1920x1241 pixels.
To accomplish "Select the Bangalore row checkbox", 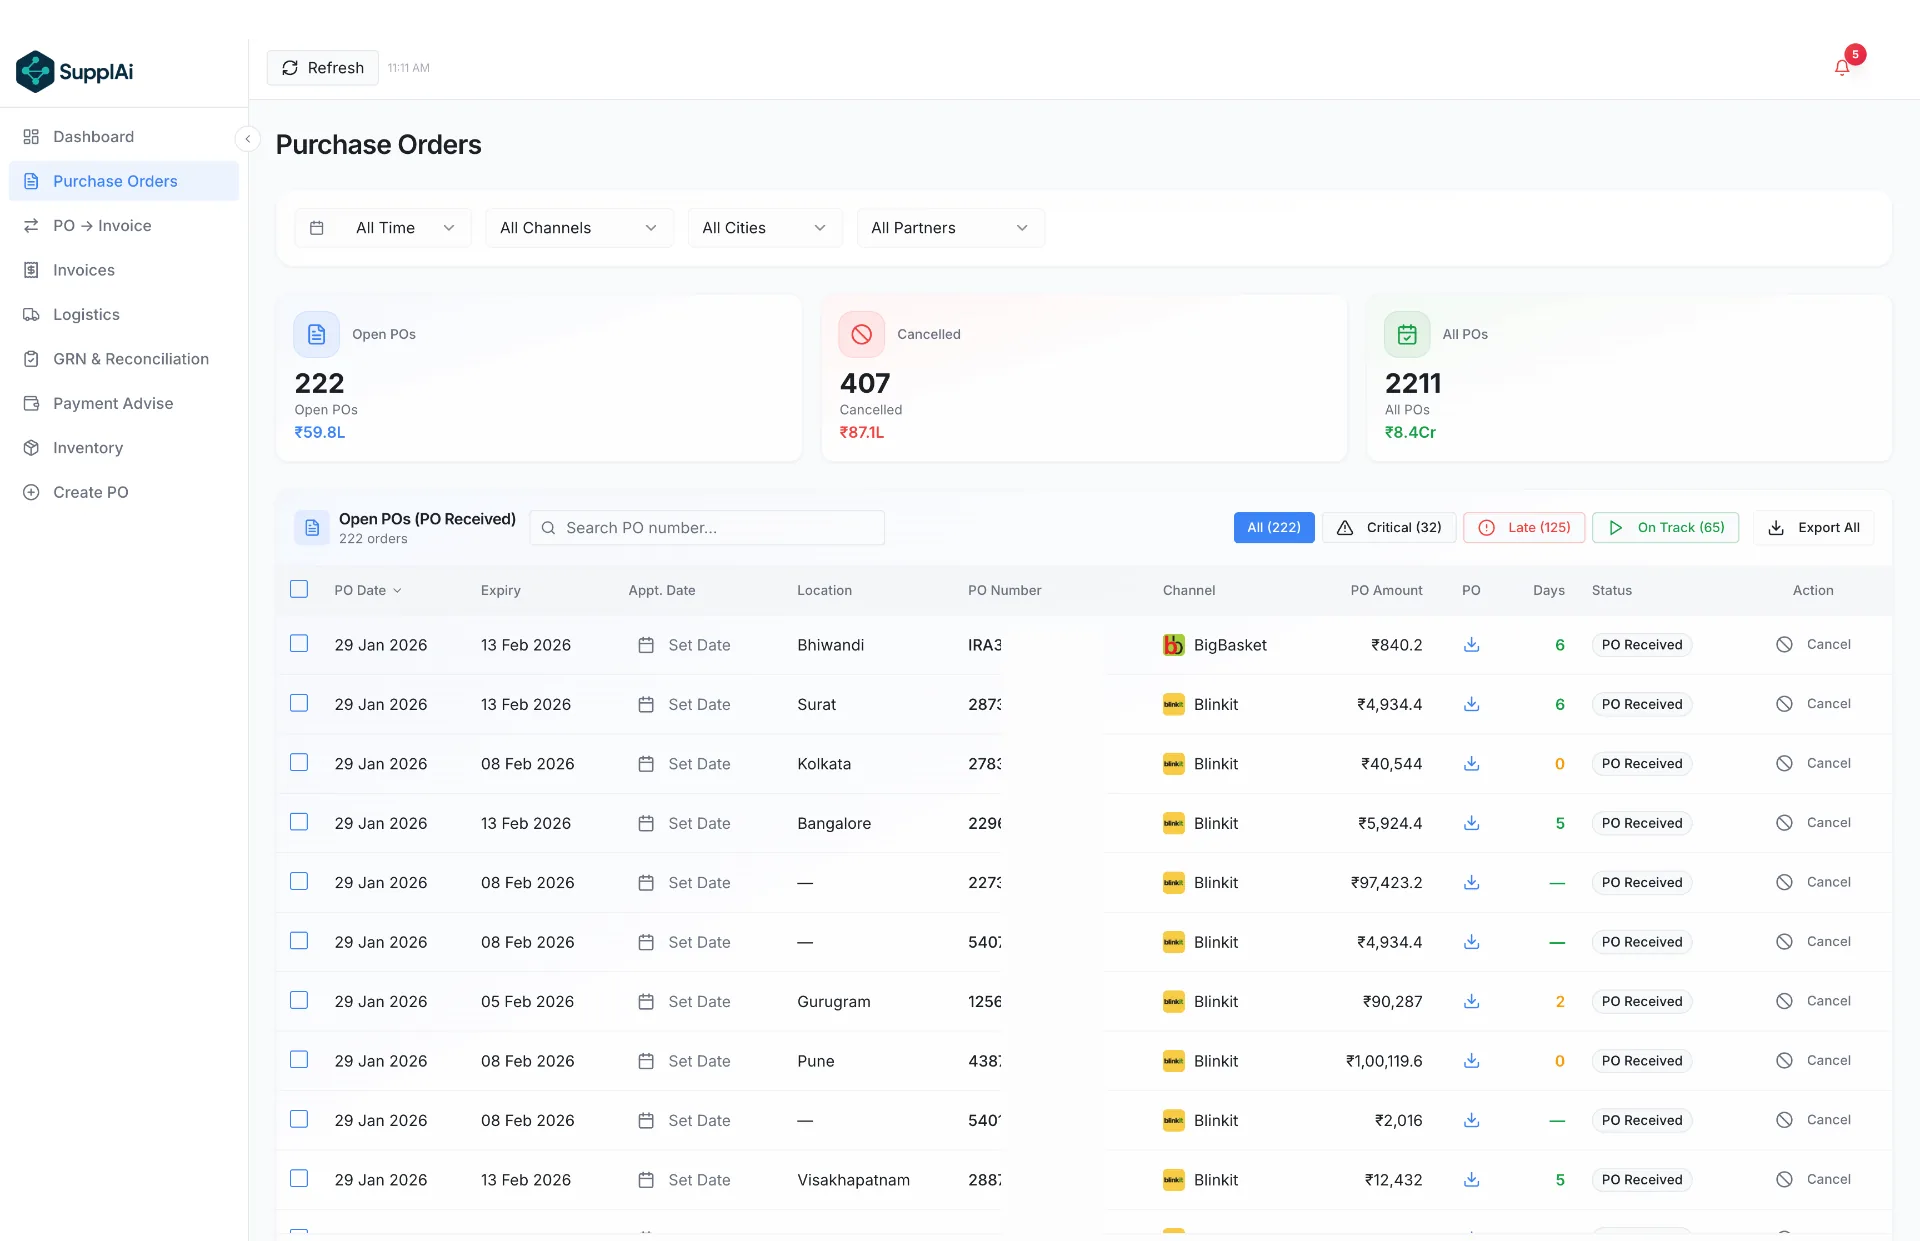I will 299,822.
